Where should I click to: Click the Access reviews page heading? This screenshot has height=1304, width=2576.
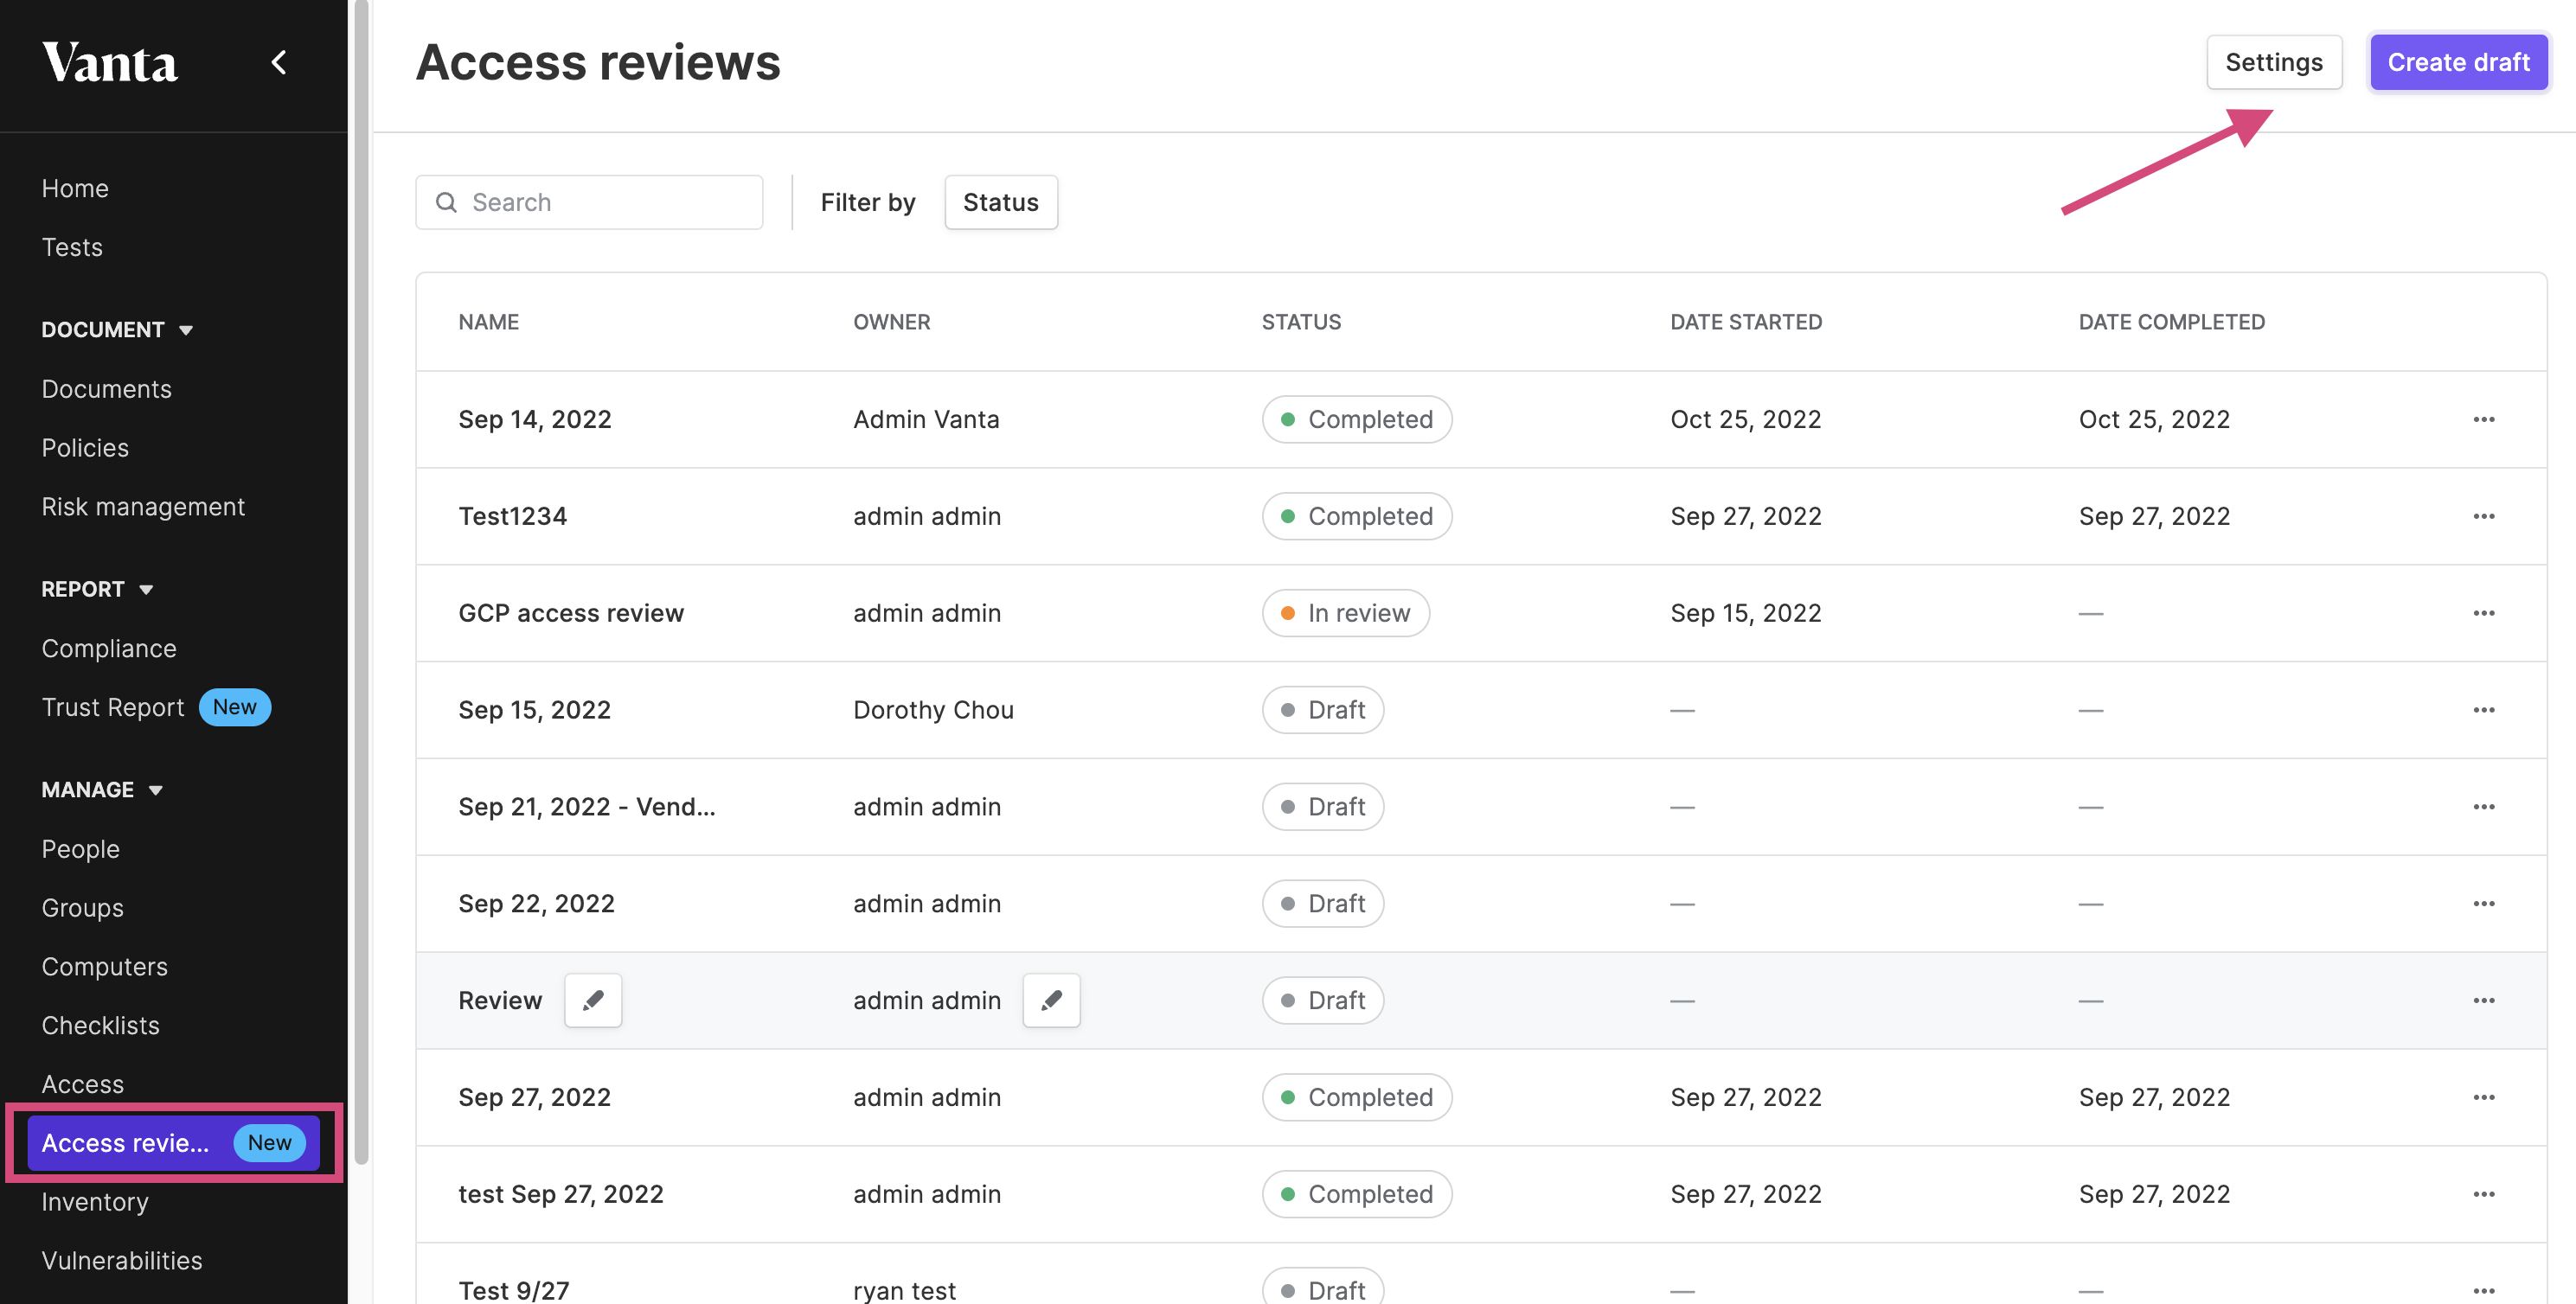pyautogui.click(x=598, y=62)
